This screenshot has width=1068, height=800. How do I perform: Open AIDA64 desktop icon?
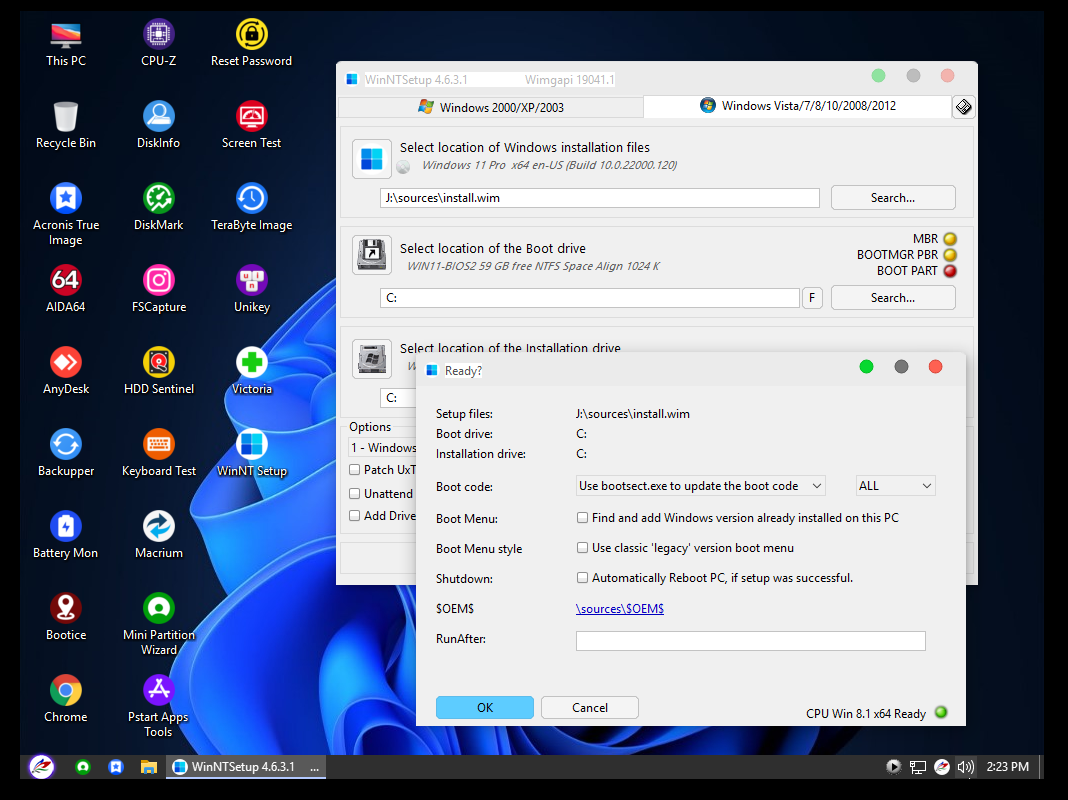coord(65,289)
